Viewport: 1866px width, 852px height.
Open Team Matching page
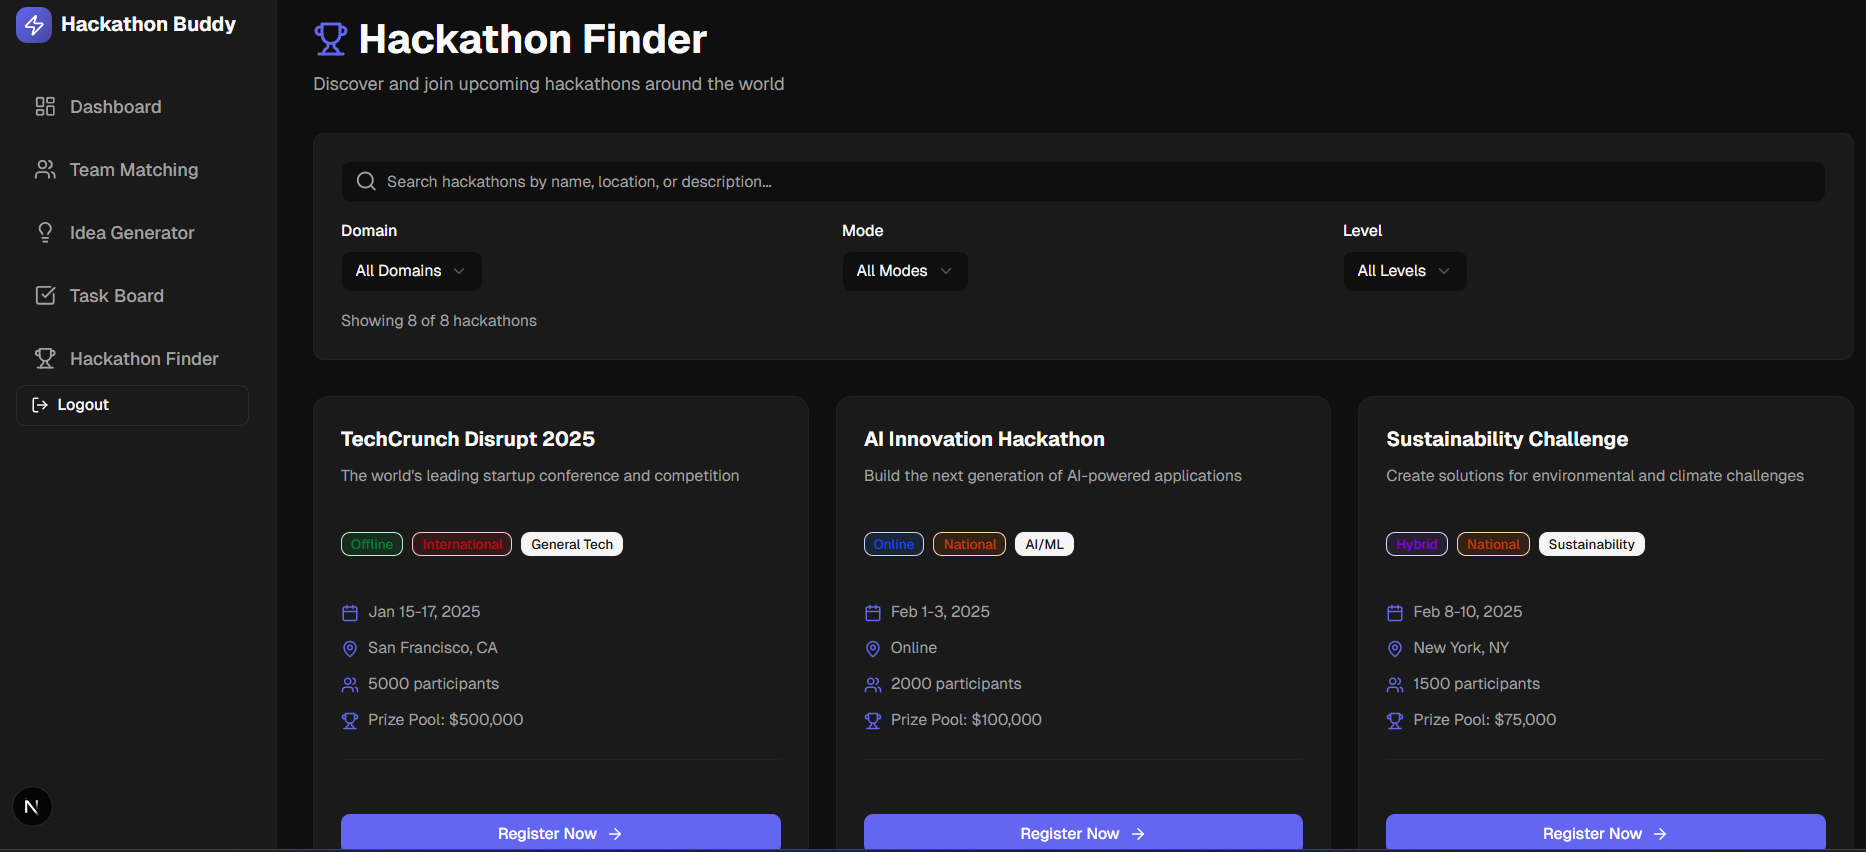coord(132,170)
